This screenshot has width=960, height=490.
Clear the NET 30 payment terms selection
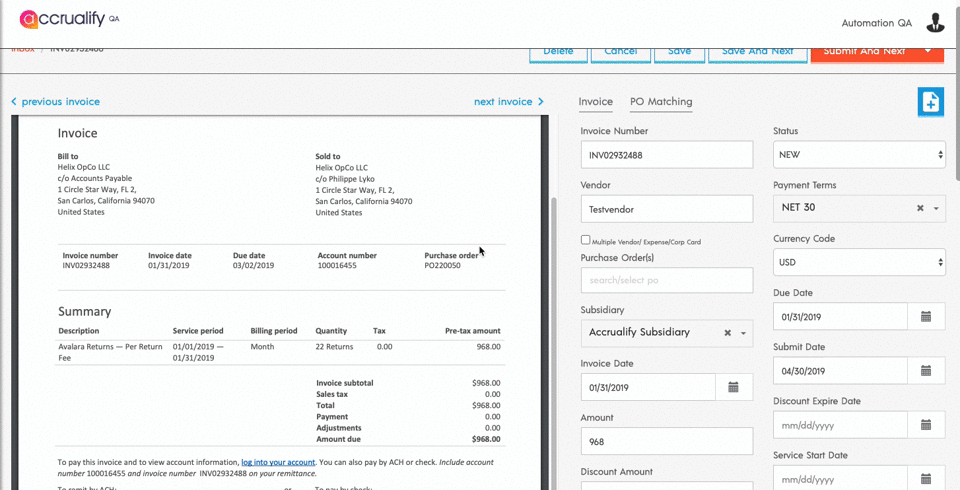tap(920, 208)
